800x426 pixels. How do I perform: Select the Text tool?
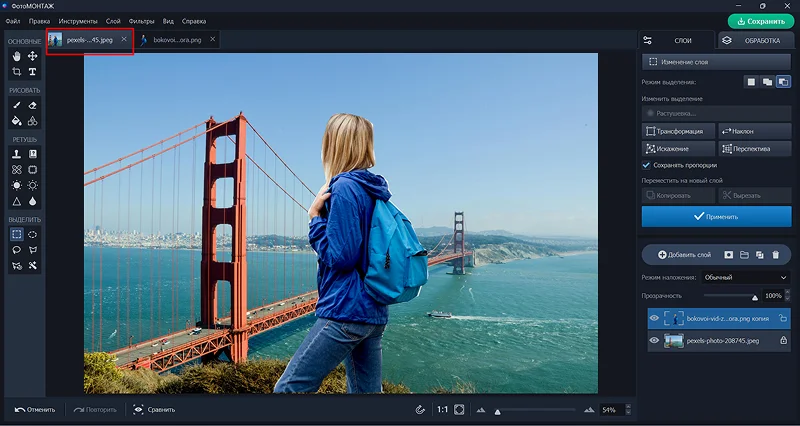tap(33, 72)
